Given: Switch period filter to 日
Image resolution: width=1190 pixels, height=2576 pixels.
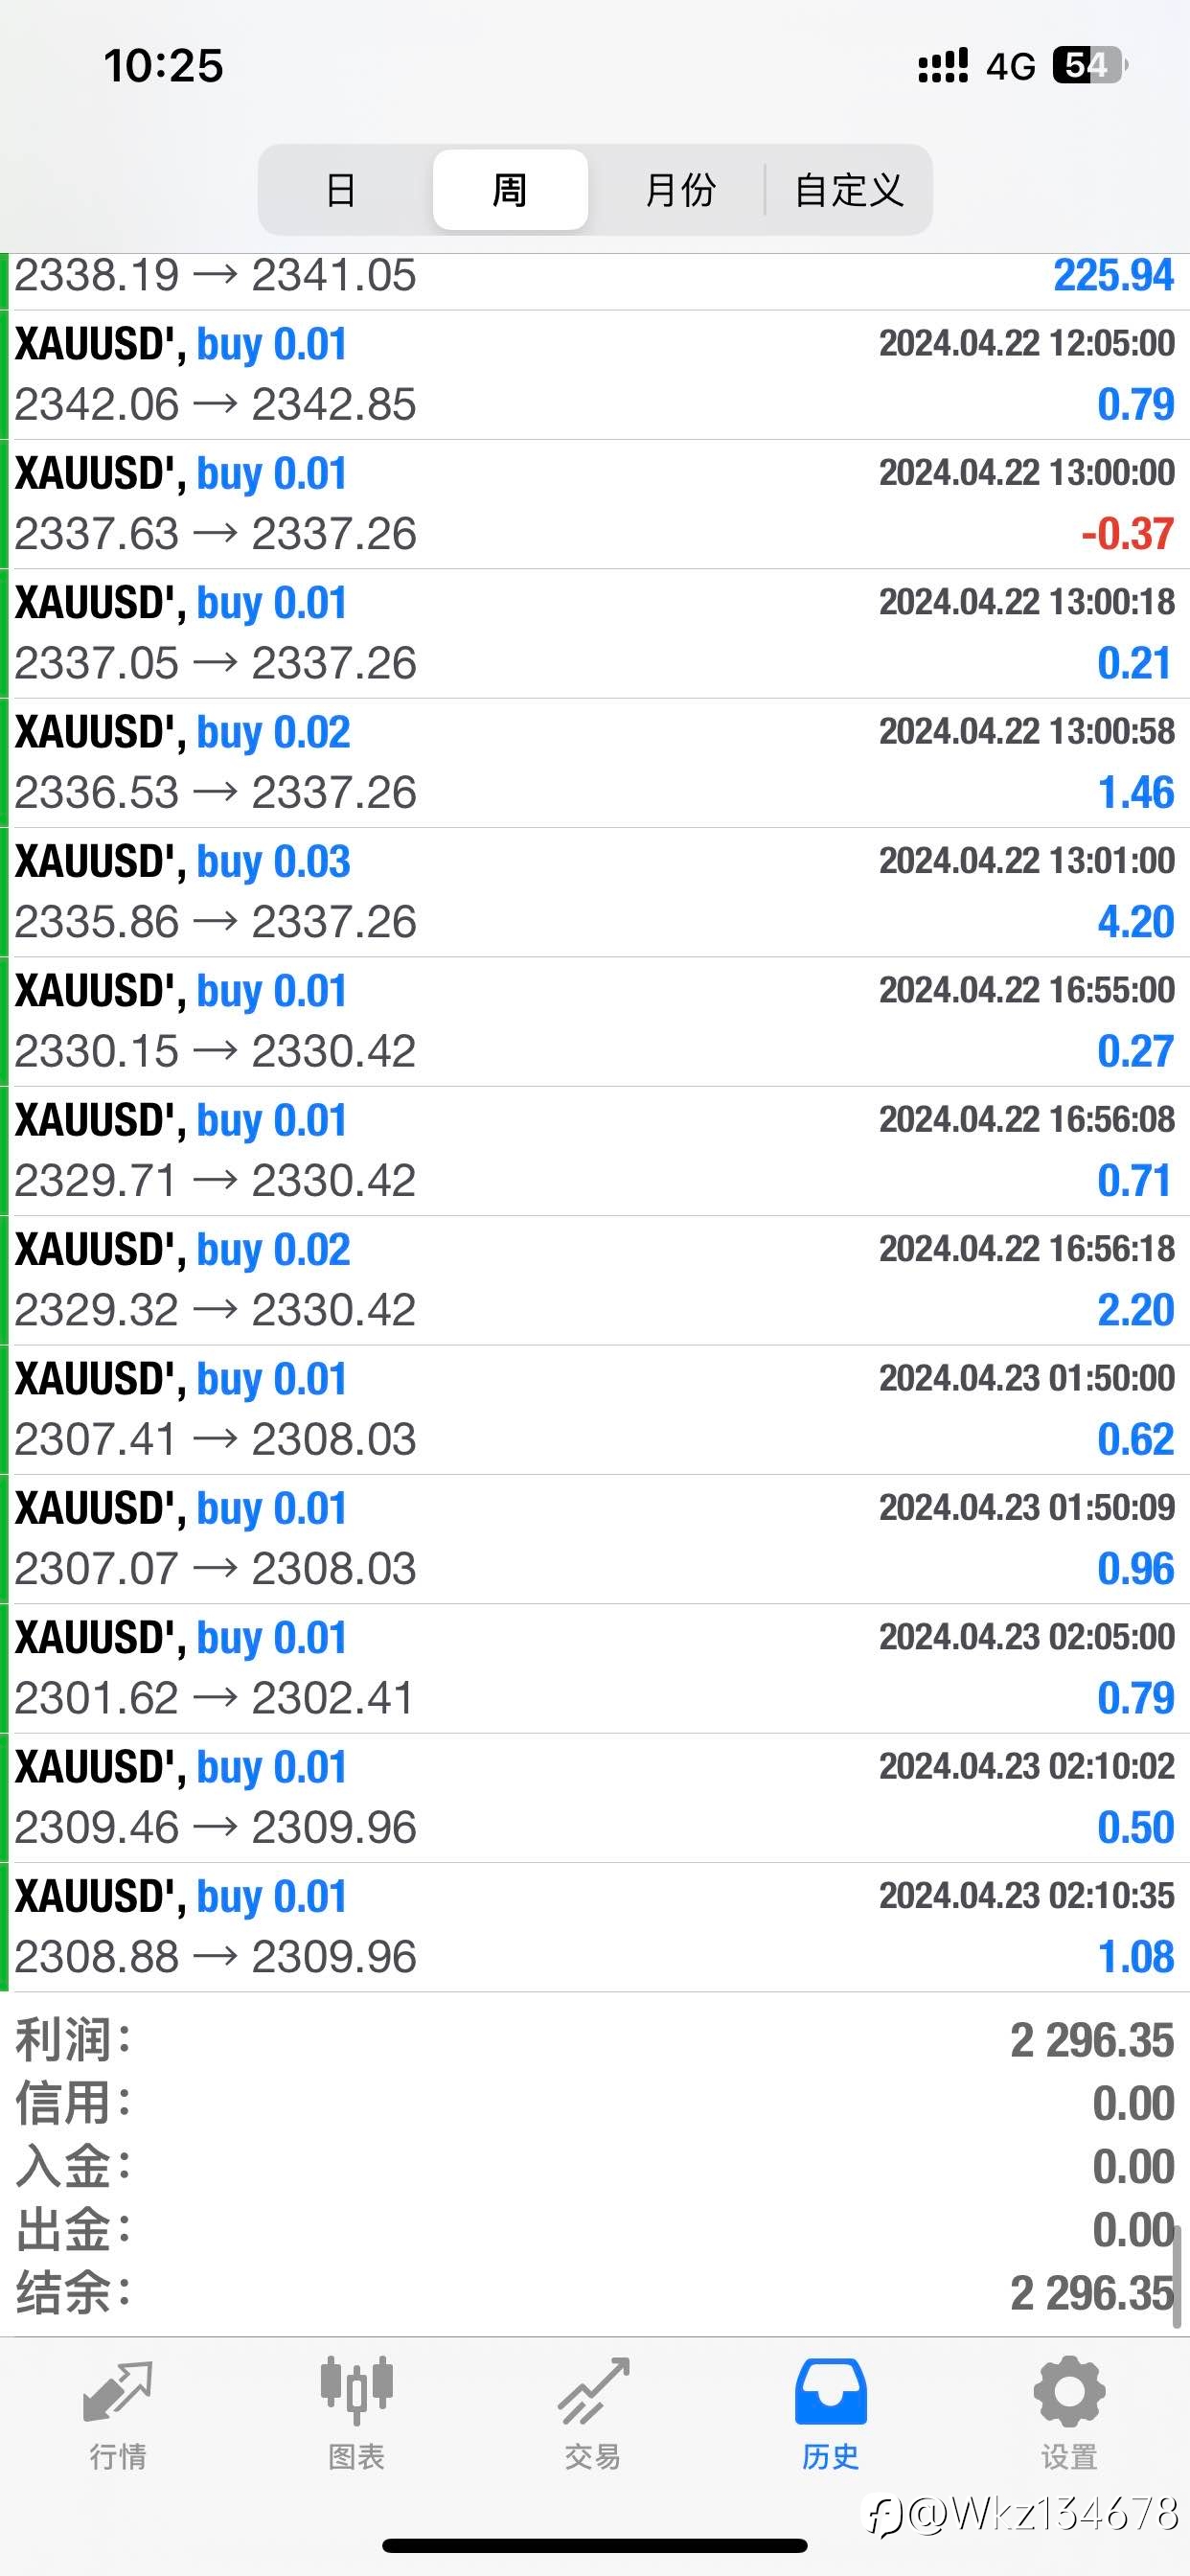Looking at the screenshot, I should [x=341, y=189].
